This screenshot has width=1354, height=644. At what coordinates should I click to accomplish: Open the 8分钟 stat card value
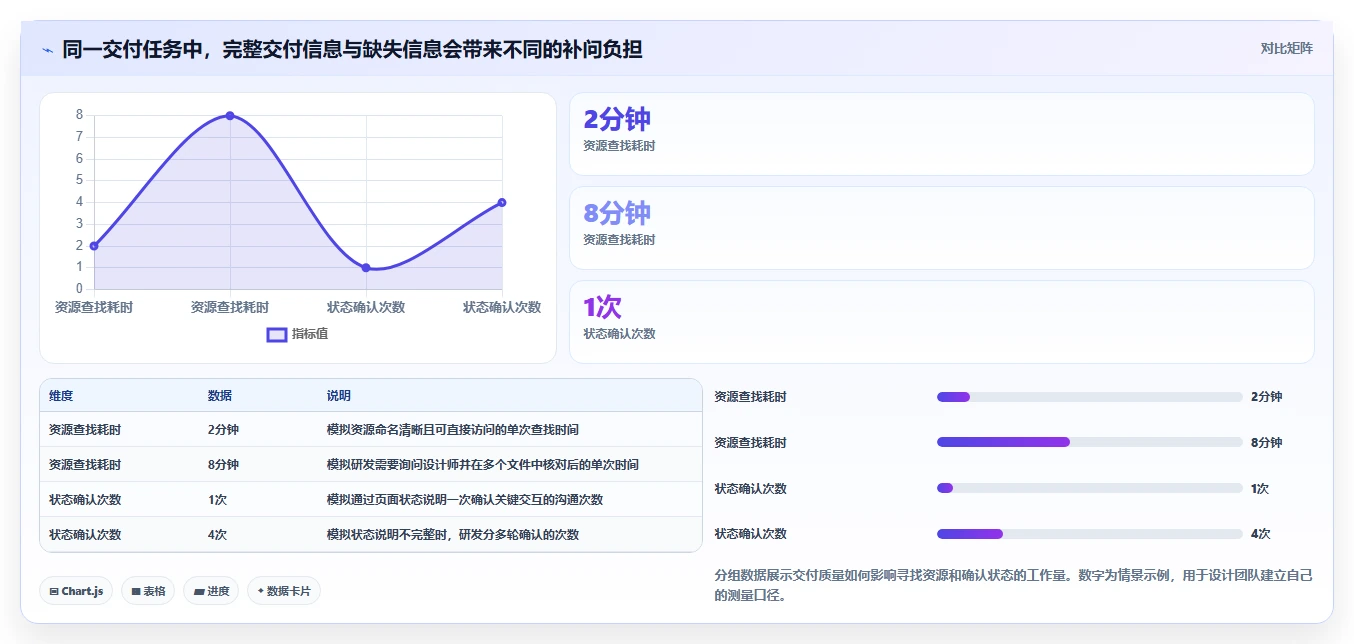tap(617, 213)
